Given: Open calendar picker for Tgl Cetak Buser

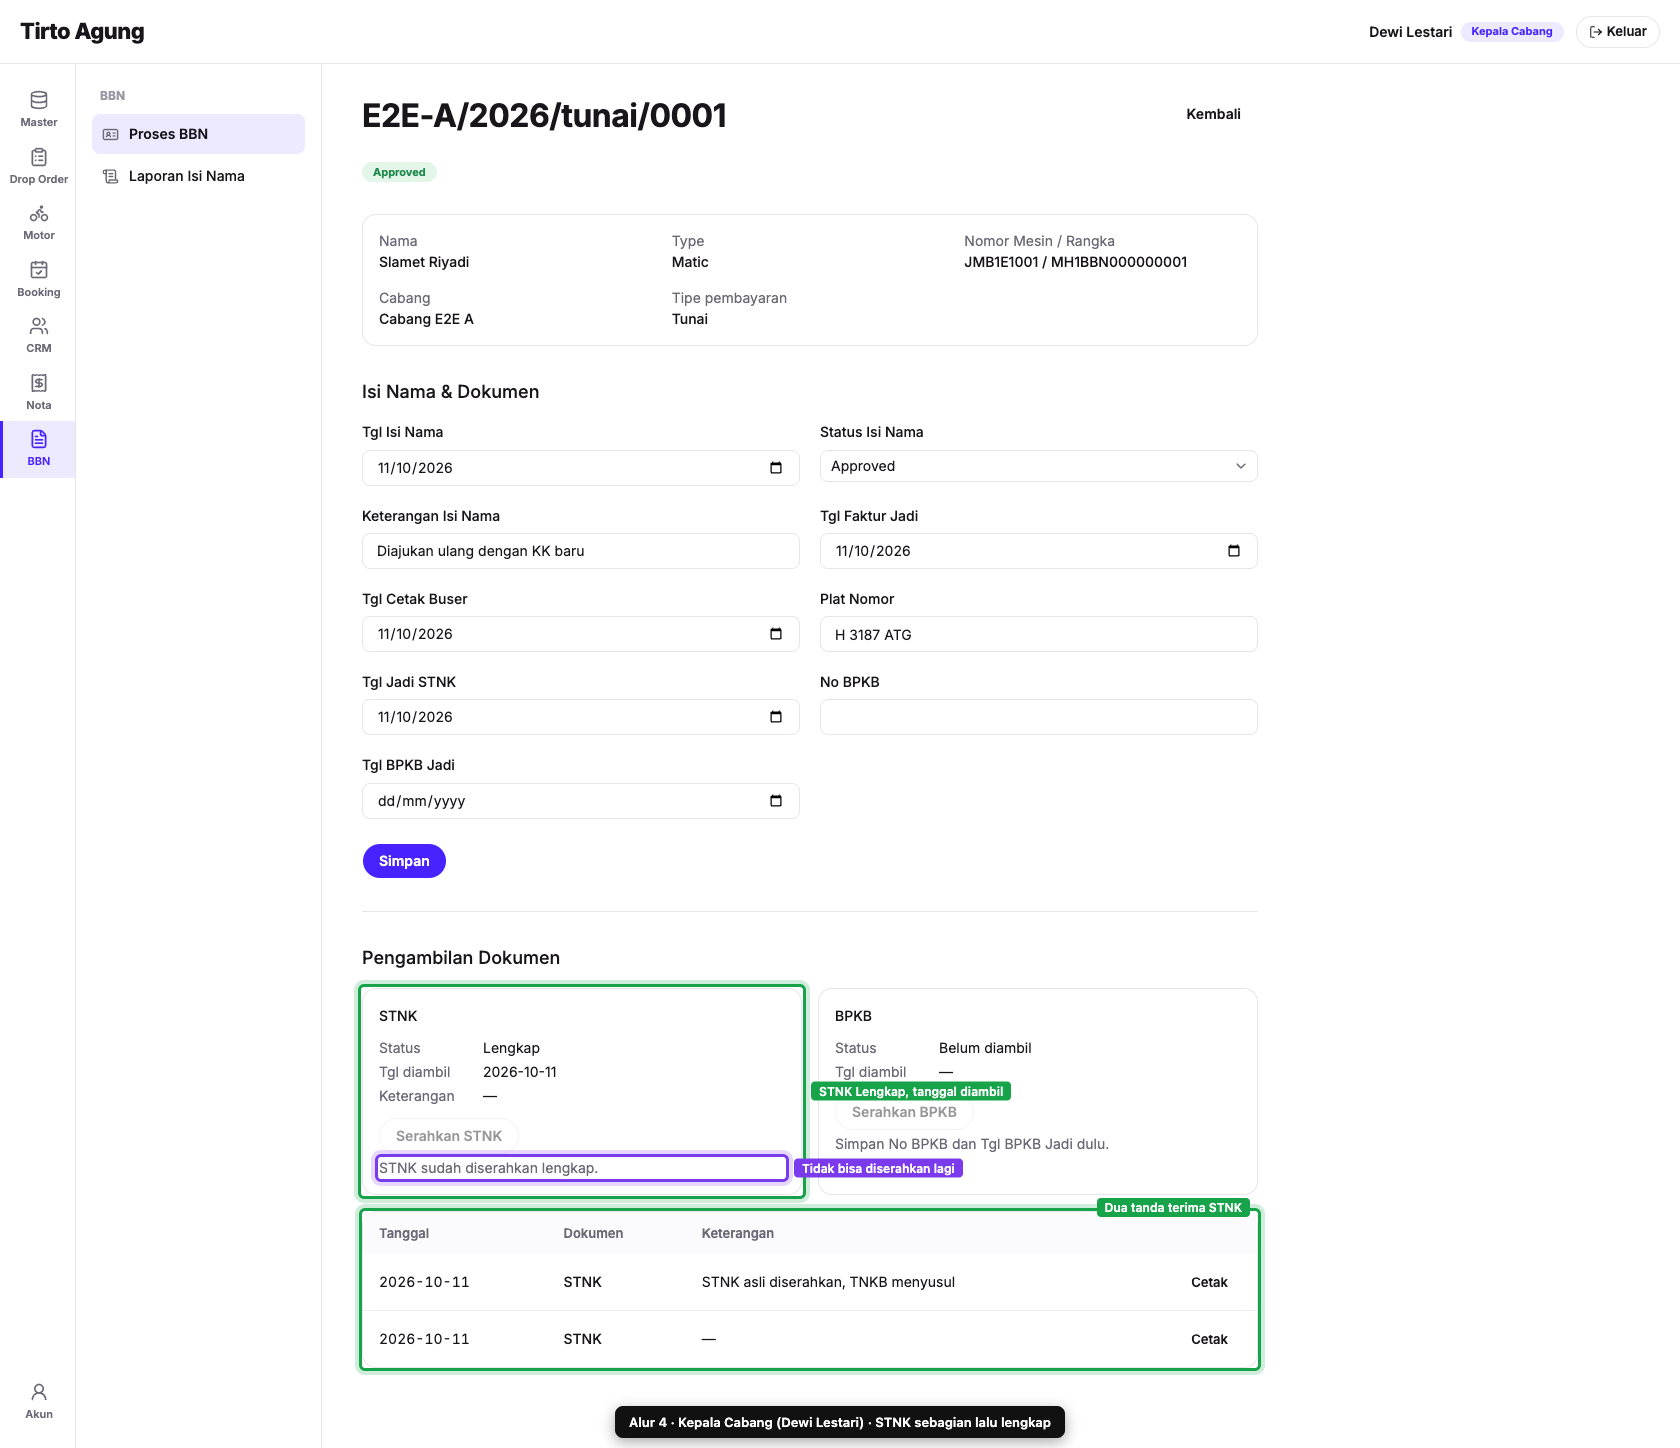Looking at the screenshot, I should [776, 634].
